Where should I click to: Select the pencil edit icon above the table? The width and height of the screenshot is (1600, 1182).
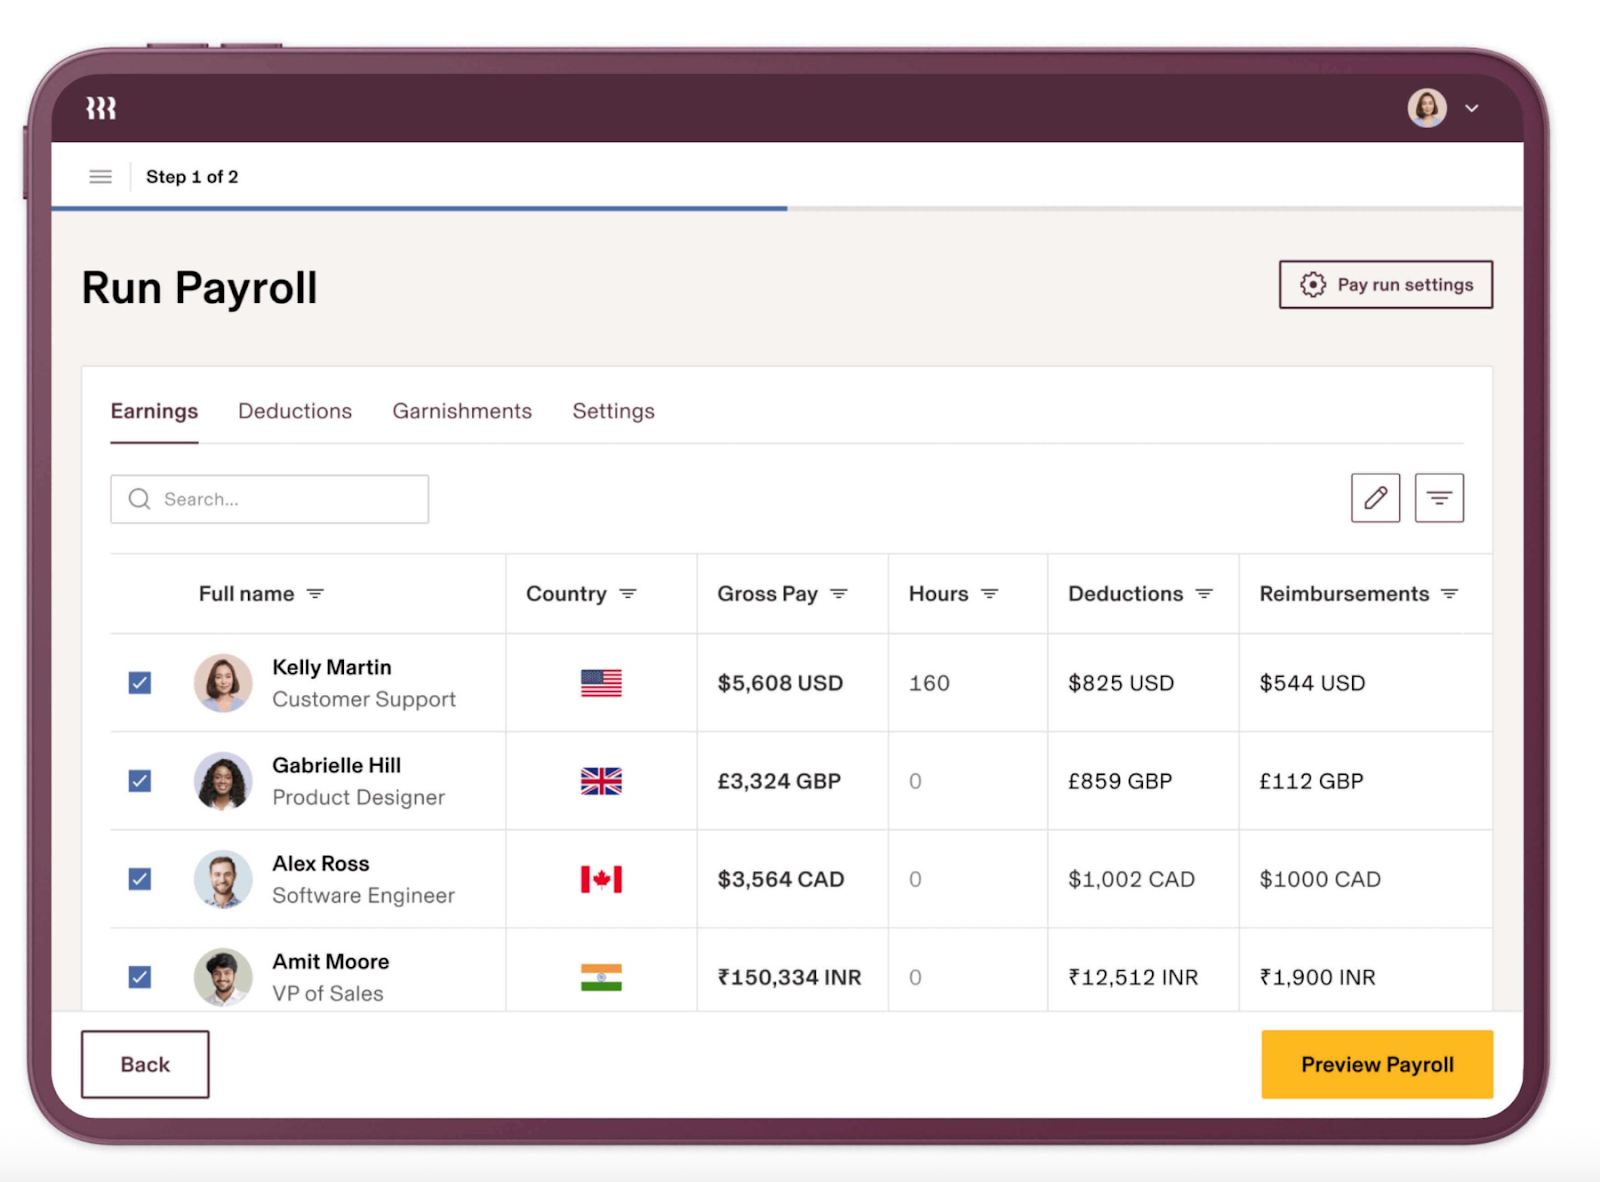pos(1375,498)
